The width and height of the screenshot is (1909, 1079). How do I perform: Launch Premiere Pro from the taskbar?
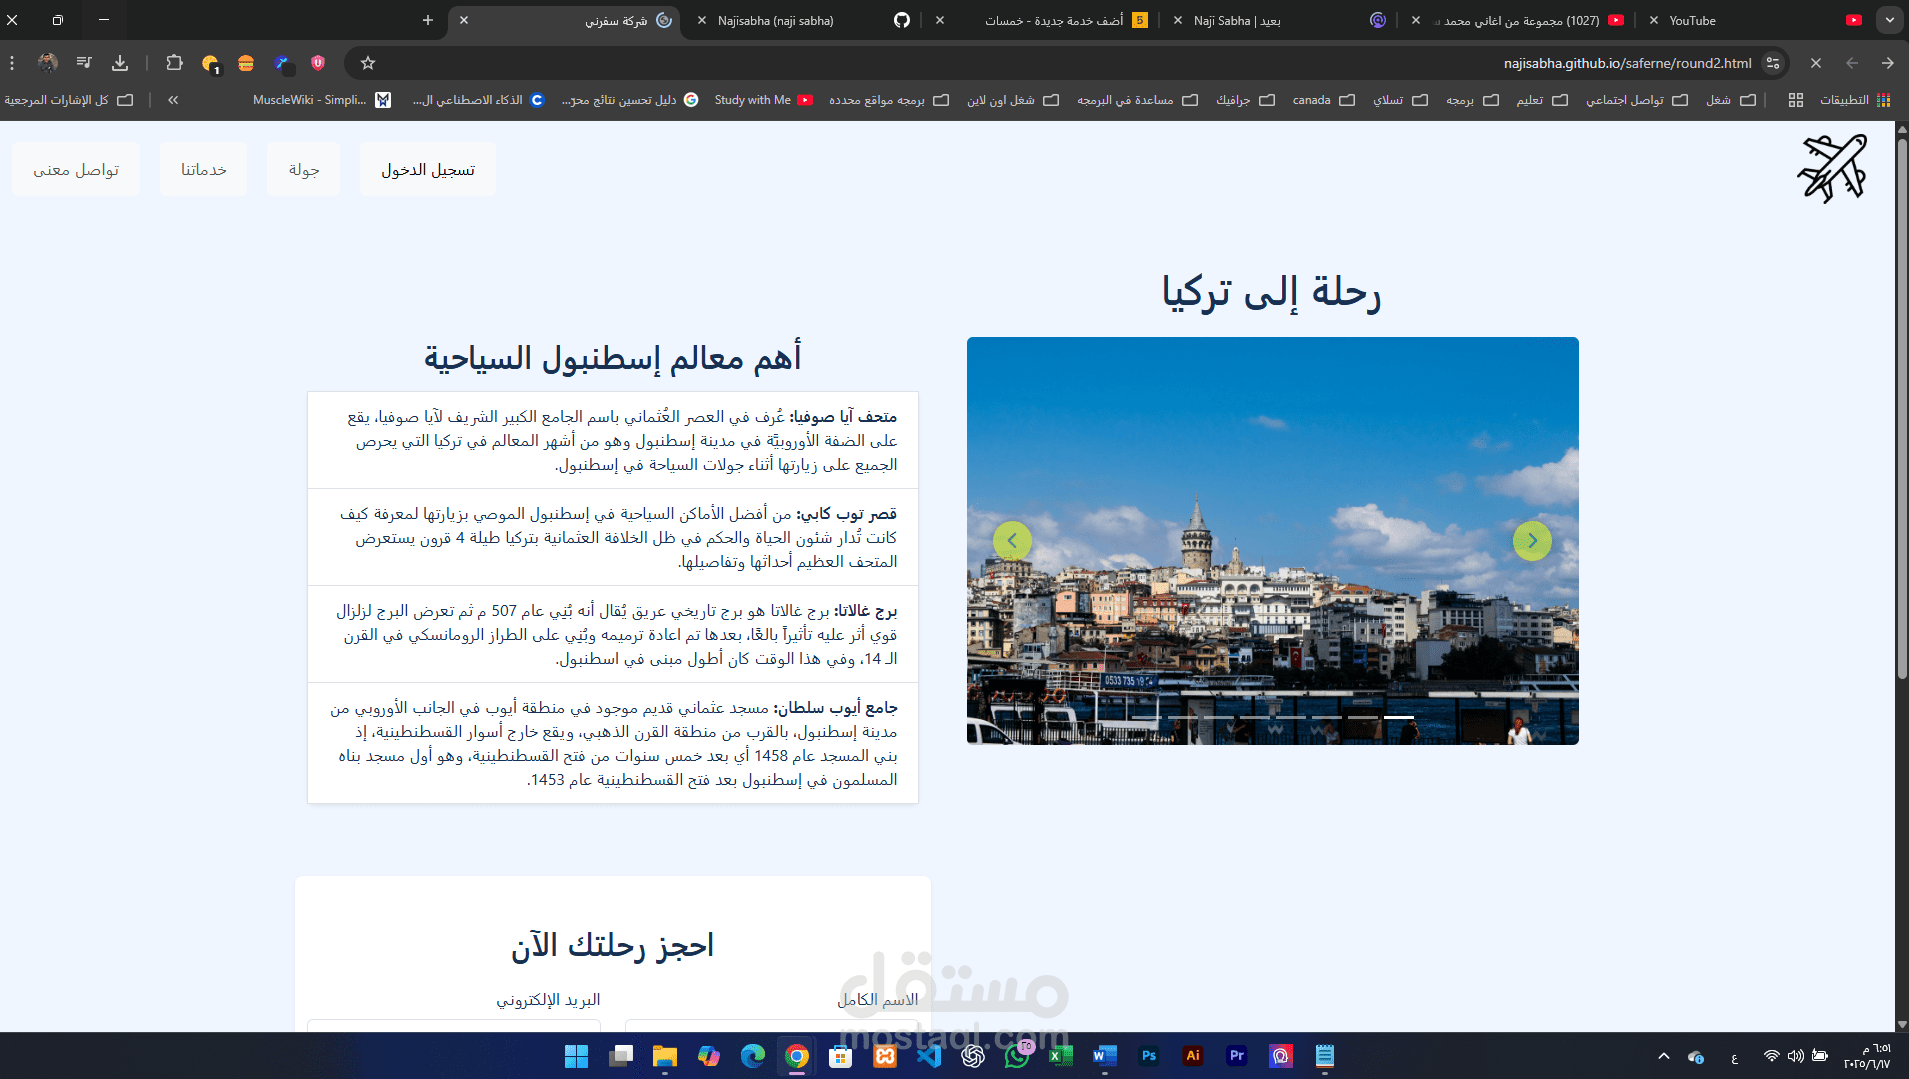[1237, 1056]
